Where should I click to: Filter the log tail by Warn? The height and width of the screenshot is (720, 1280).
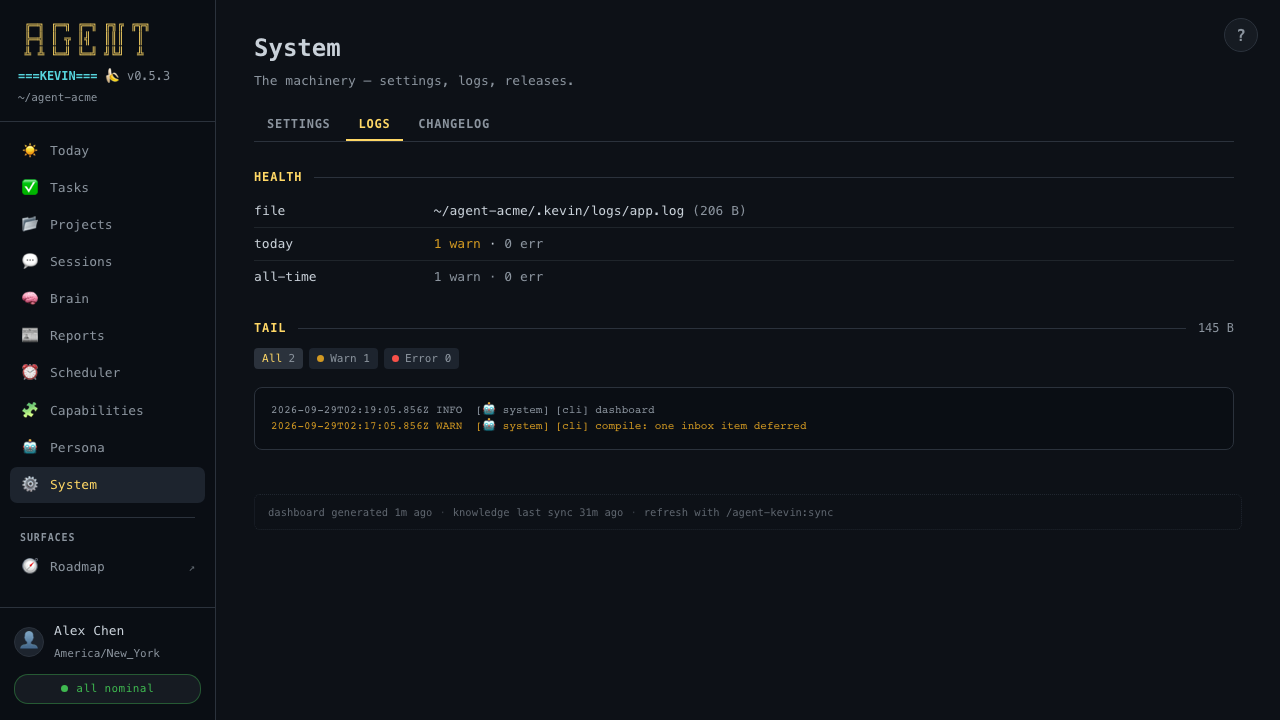pyautogui.click(x=343, y=358)
